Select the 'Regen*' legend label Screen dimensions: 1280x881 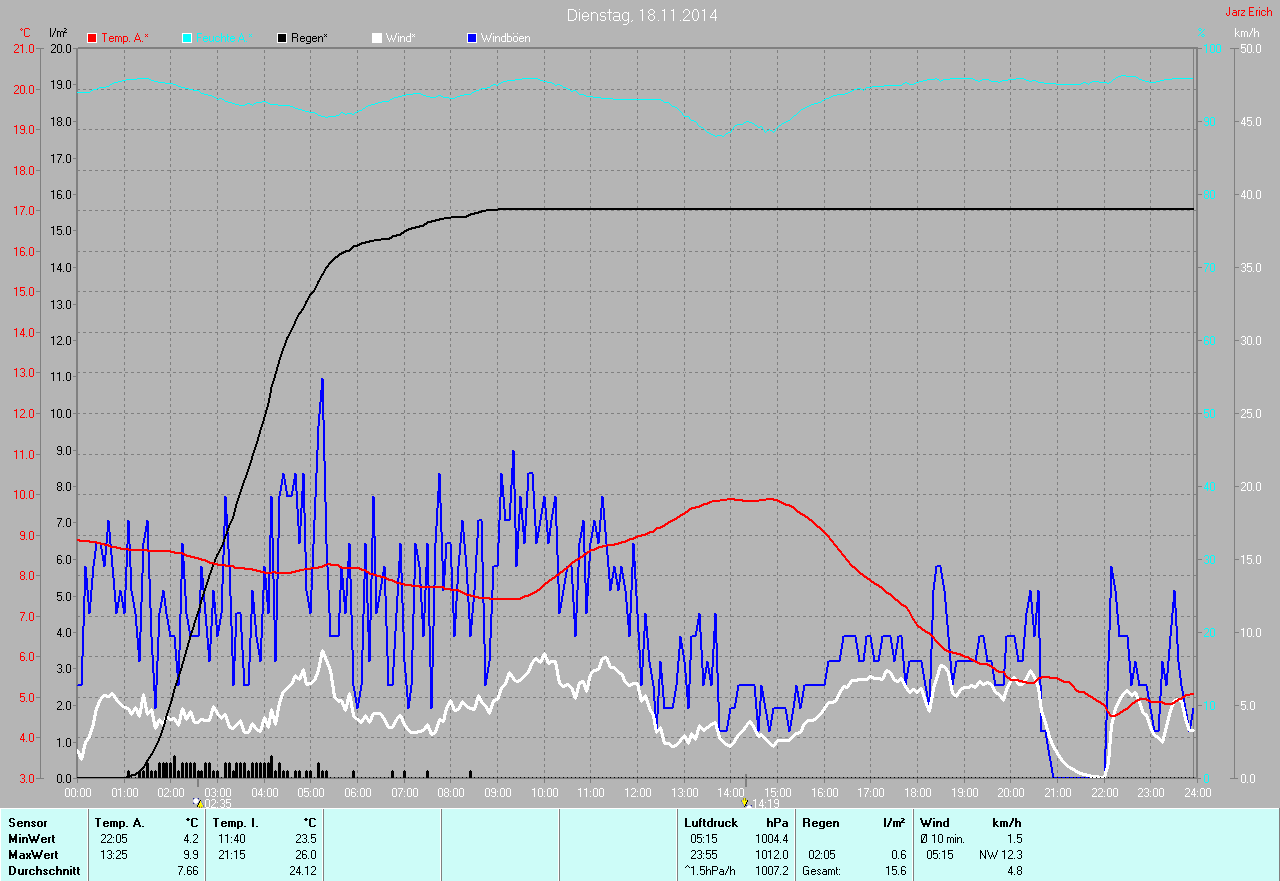(311, 38)
